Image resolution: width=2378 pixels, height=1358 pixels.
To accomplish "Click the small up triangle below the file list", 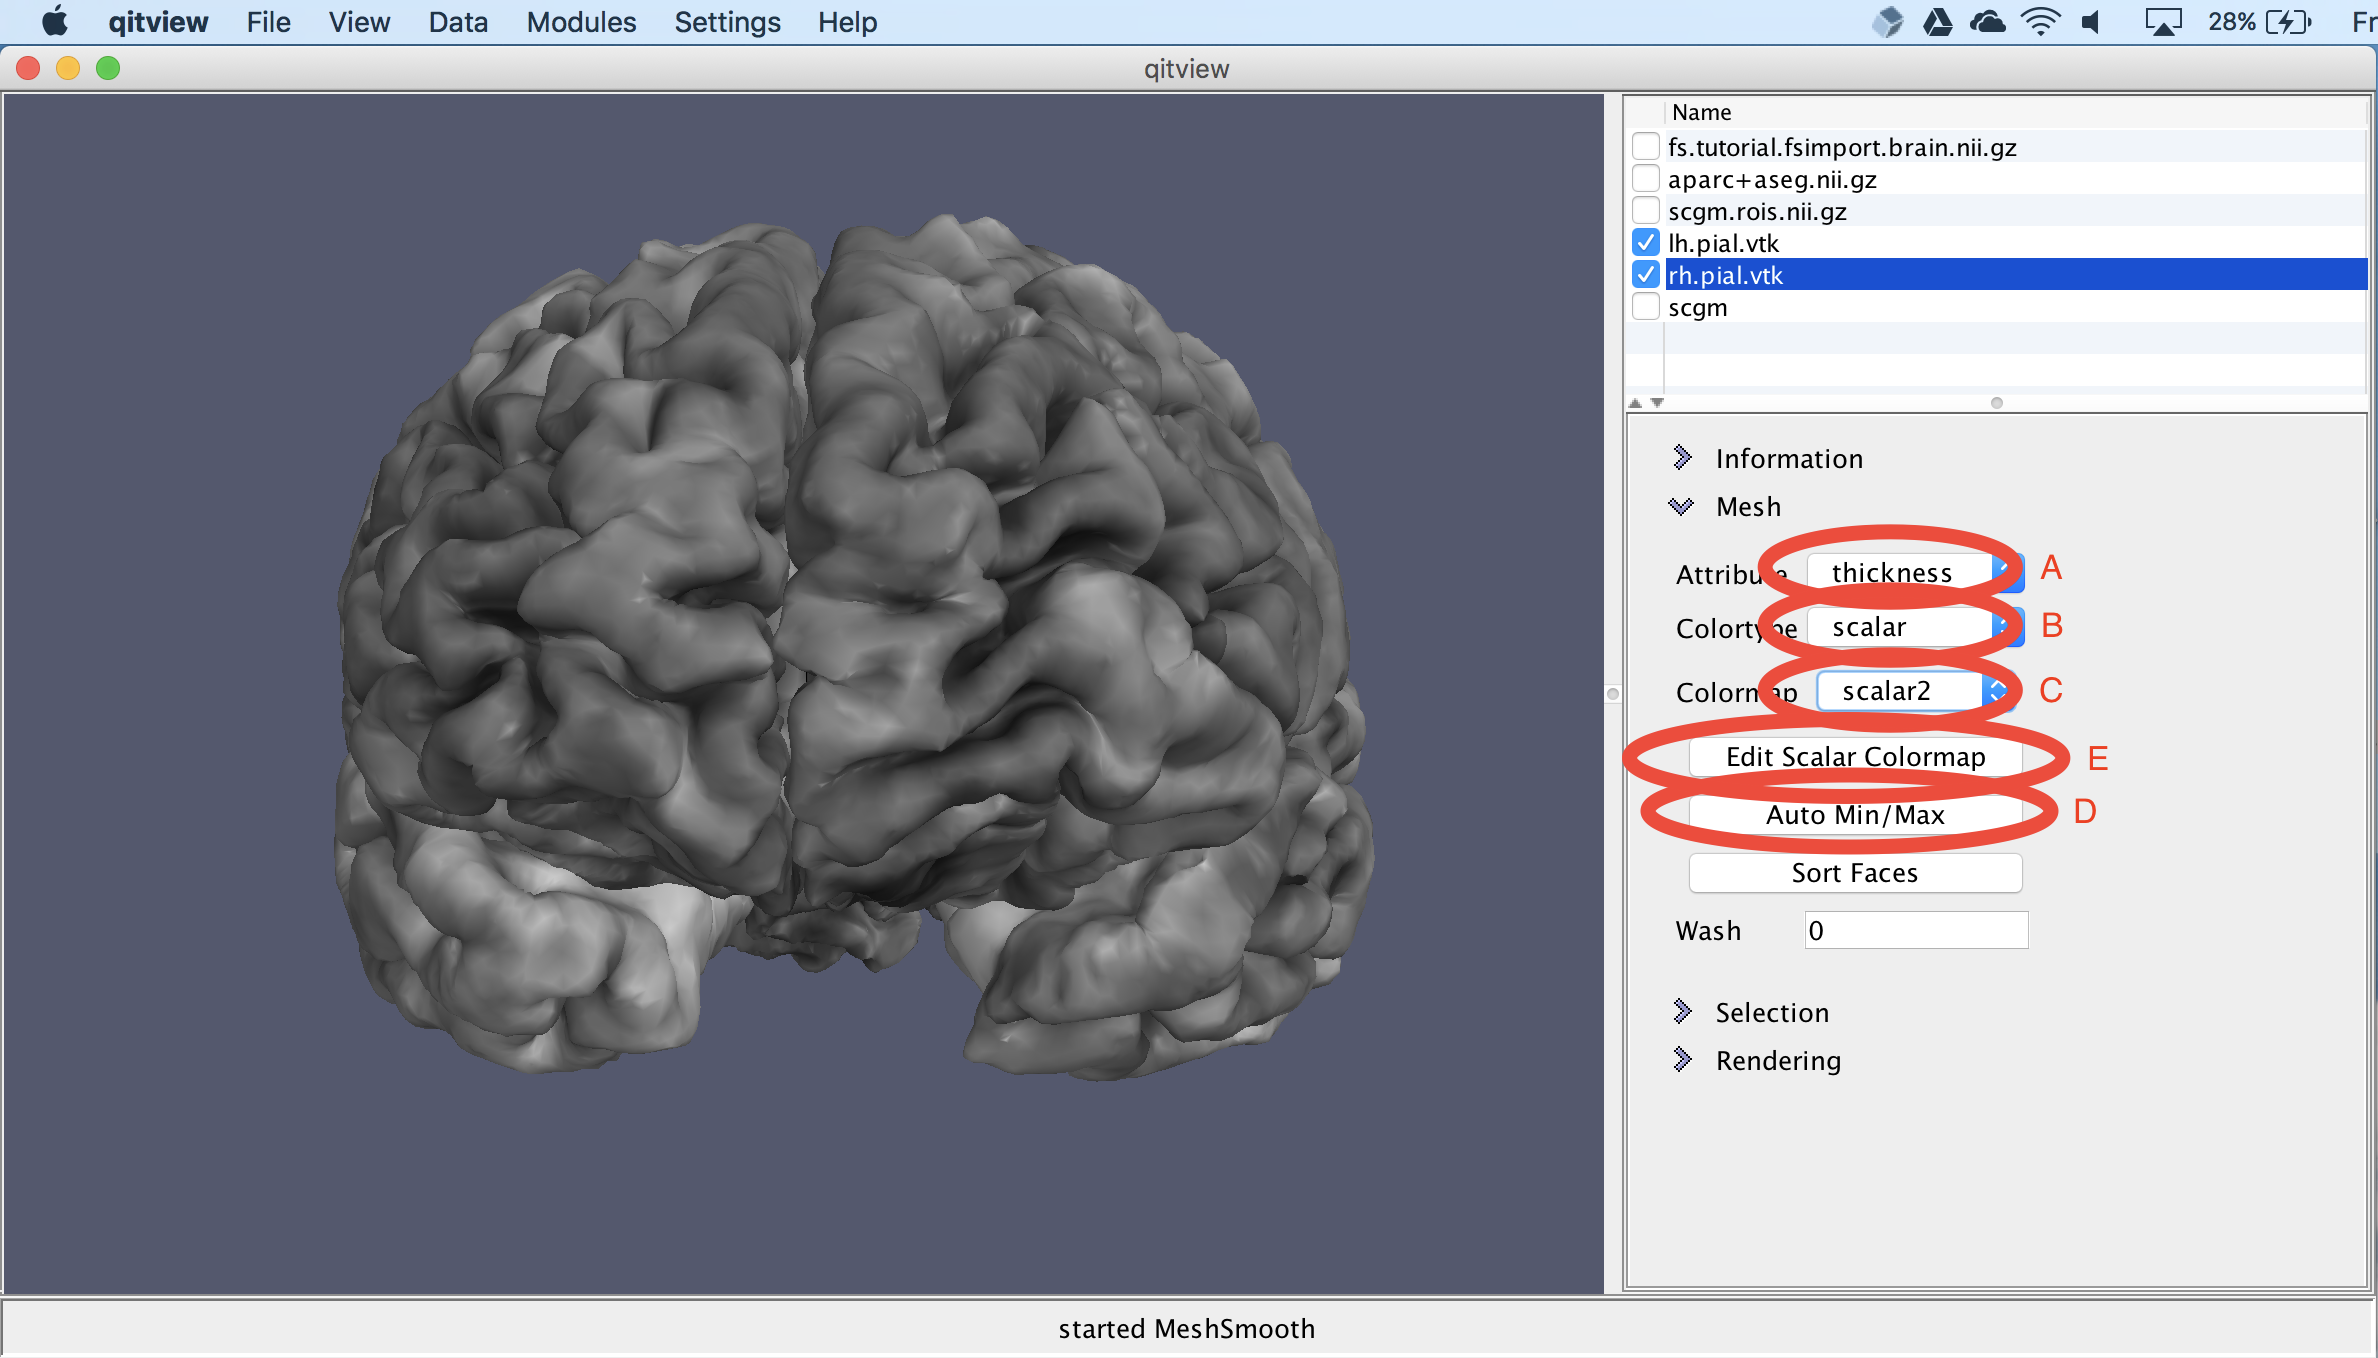I will point(1635,403).
